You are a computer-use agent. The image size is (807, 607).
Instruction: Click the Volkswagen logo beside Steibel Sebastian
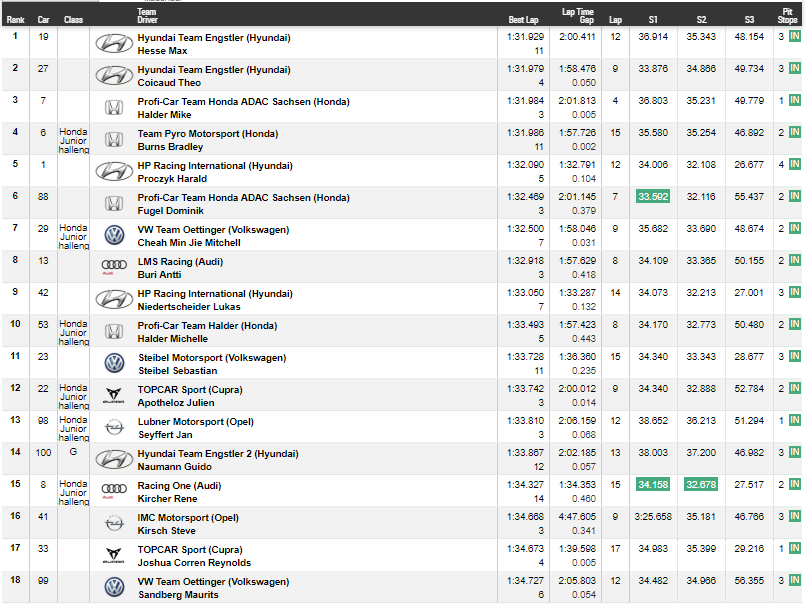tap(113, 363)
